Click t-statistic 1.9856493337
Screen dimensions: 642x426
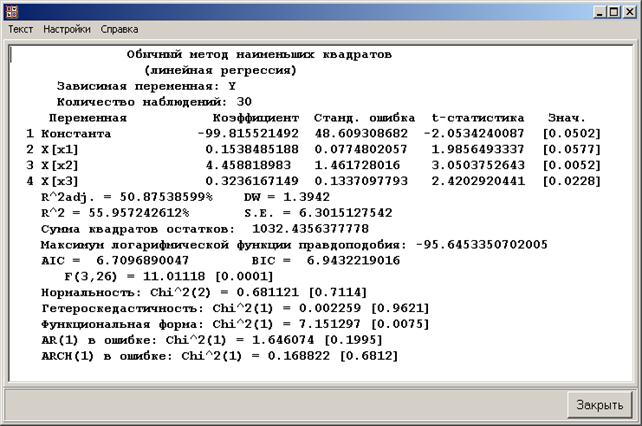click(x=478, y=150)
